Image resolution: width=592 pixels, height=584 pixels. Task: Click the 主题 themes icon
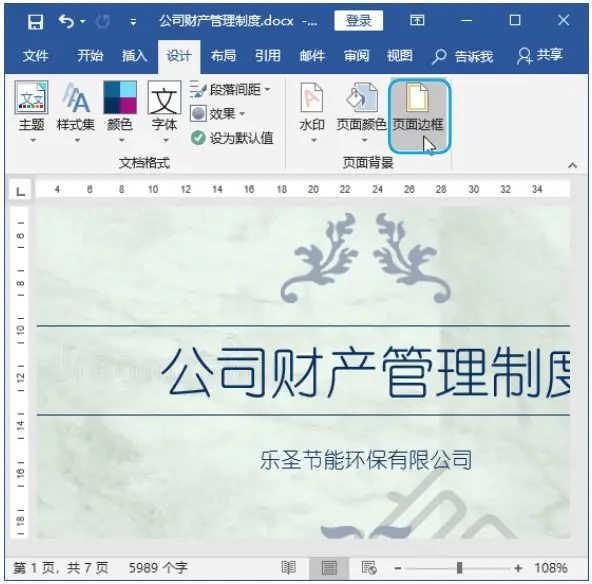pyautogui.click(x=31, y=97)
